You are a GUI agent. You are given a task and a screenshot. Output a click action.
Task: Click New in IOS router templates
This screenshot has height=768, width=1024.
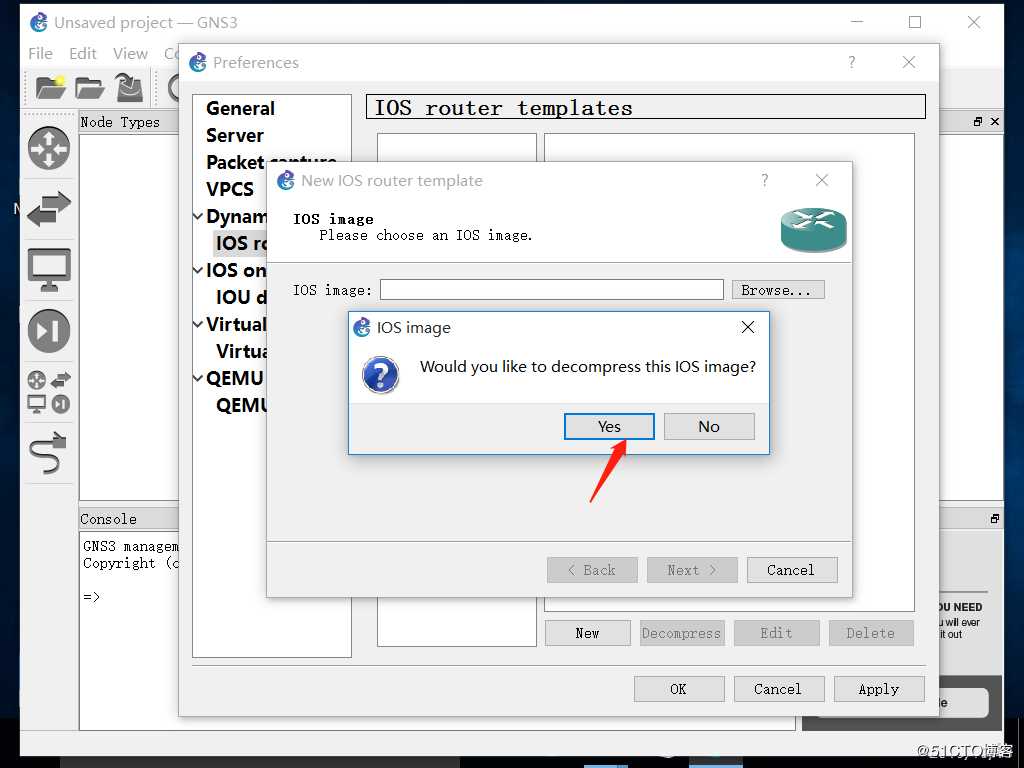[588, 633]
